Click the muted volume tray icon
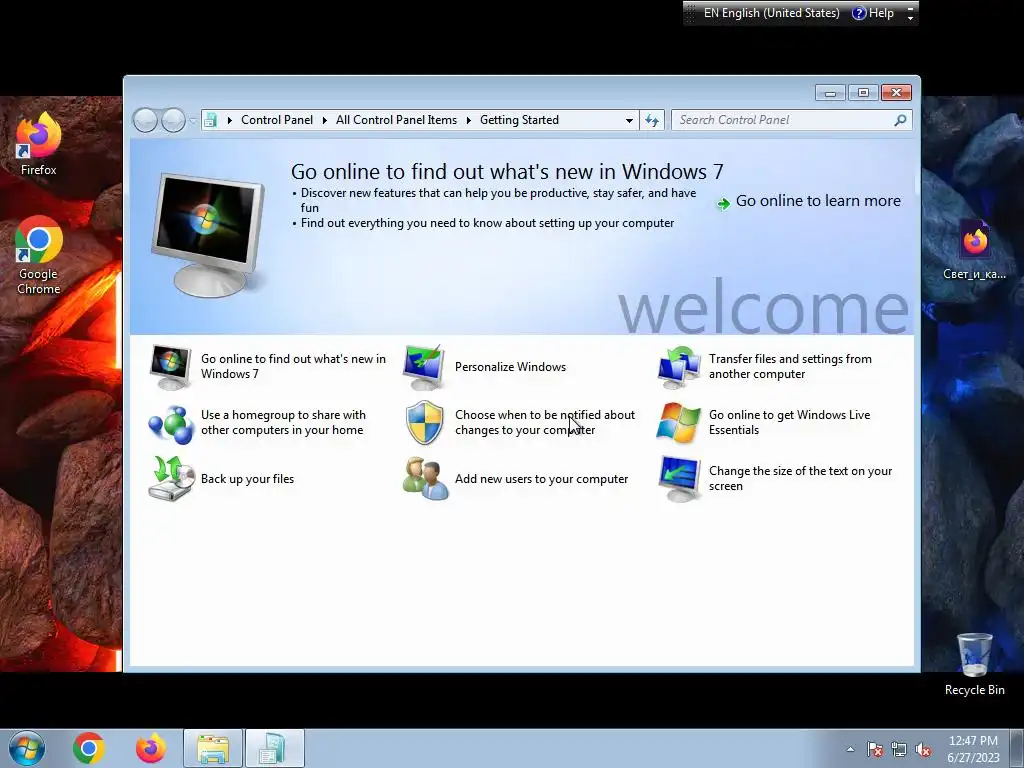Screen dimensions: 1024x768 tap(923, 750)
